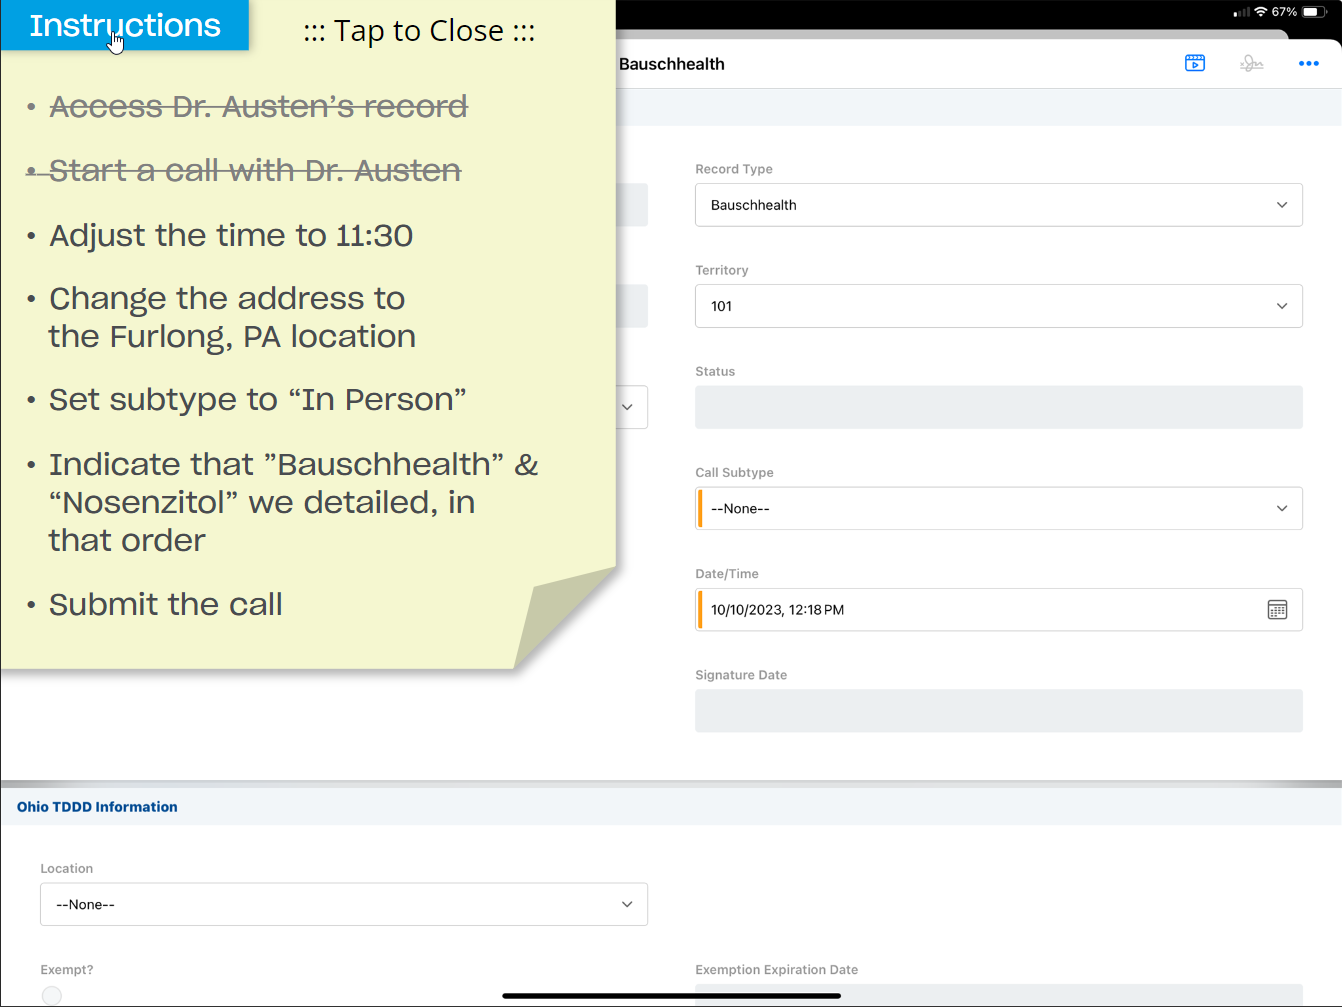Open the Ohio TDDD Location dropdown
Screen dimensions: 1342x1007
pos(344,904)
